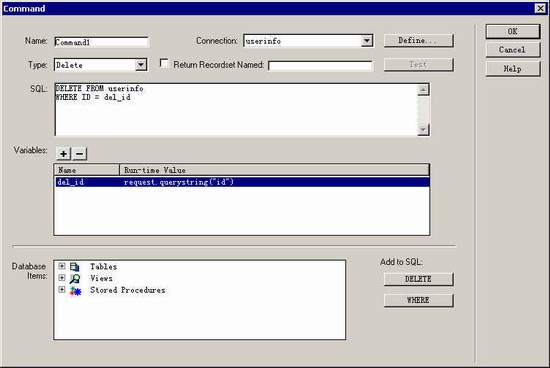Click the Run-time Value column header
The image size is (550, 368).
click(274, 170)
